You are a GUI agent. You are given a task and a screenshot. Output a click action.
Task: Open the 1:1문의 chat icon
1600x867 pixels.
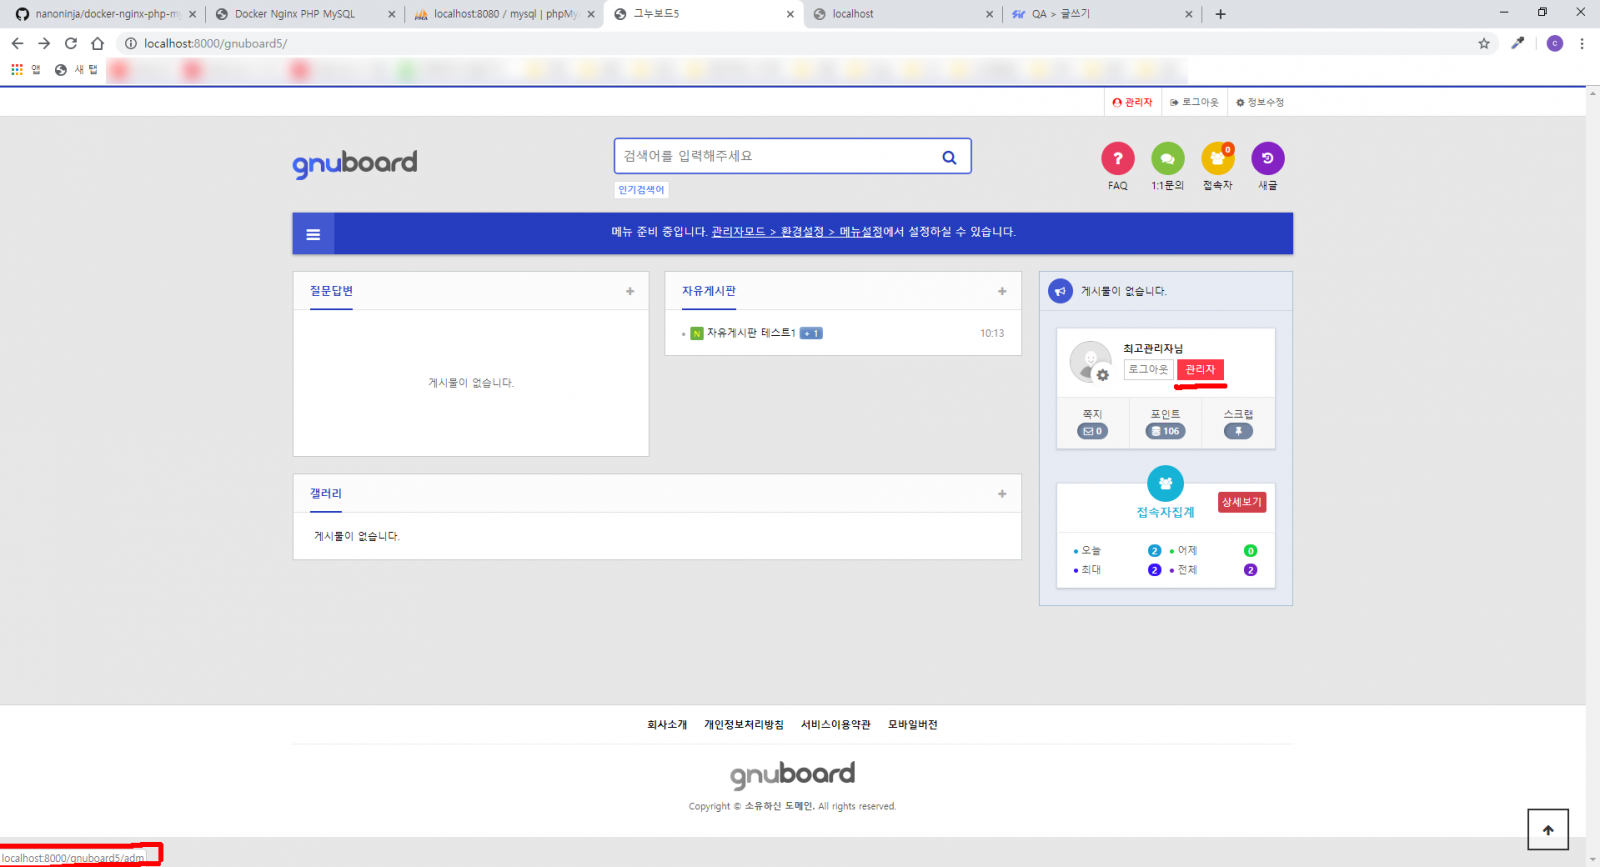click(1167, 158)
